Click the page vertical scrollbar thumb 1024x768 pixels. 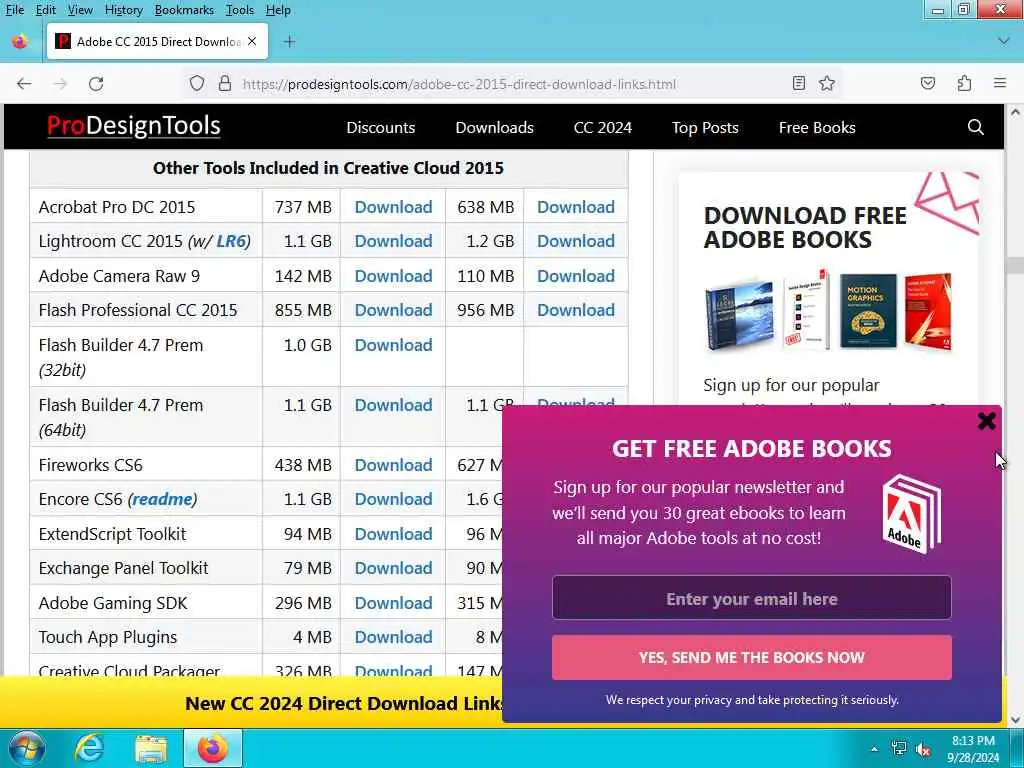click(x=1015, y=265)
